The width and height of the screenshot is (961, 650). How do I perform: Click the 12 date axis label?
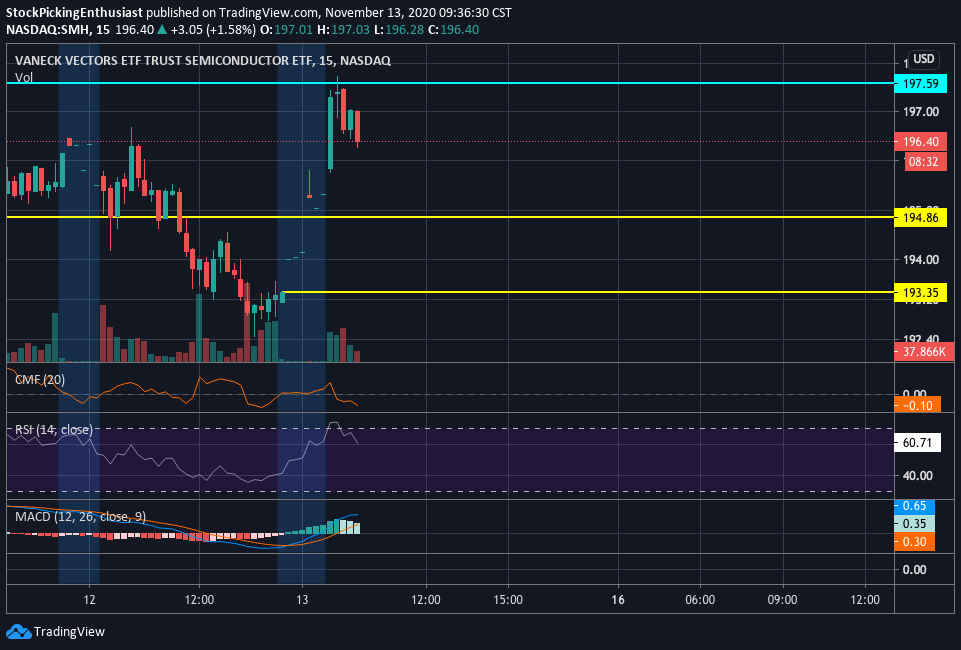click(x=89, y=599)
